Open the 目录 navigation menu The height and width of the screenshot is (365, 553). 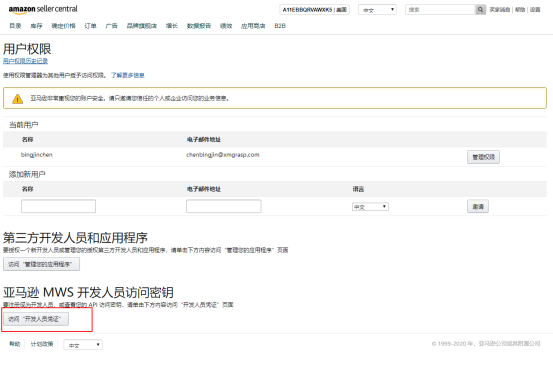coord(15,26)
